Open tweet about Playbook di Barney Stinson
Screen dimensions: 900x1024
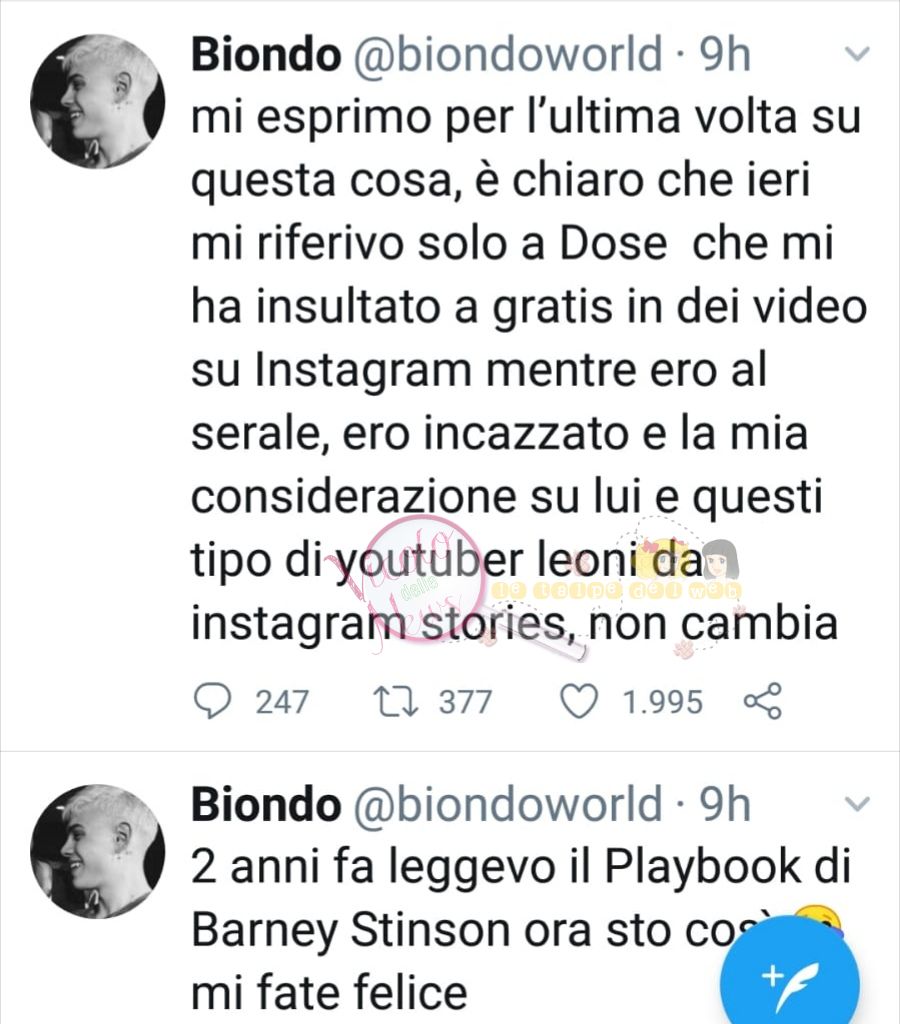point(522,930)
